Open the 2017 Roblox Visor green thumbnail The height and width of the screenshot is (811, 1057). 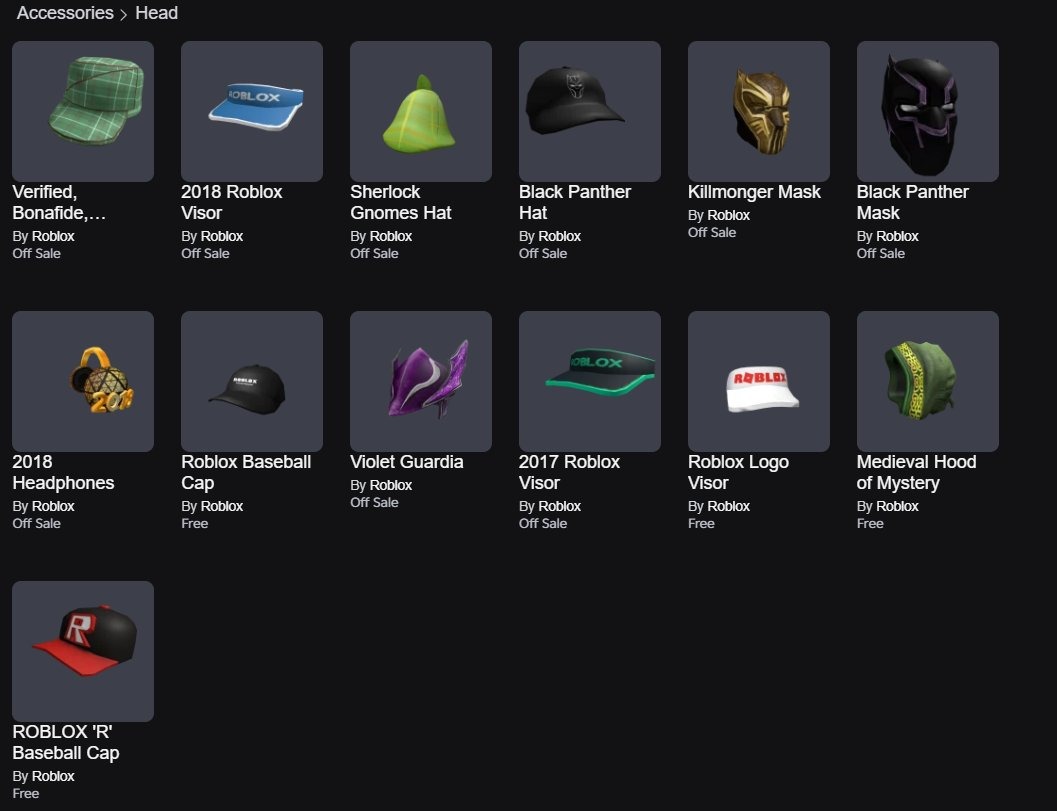point(590,381)
